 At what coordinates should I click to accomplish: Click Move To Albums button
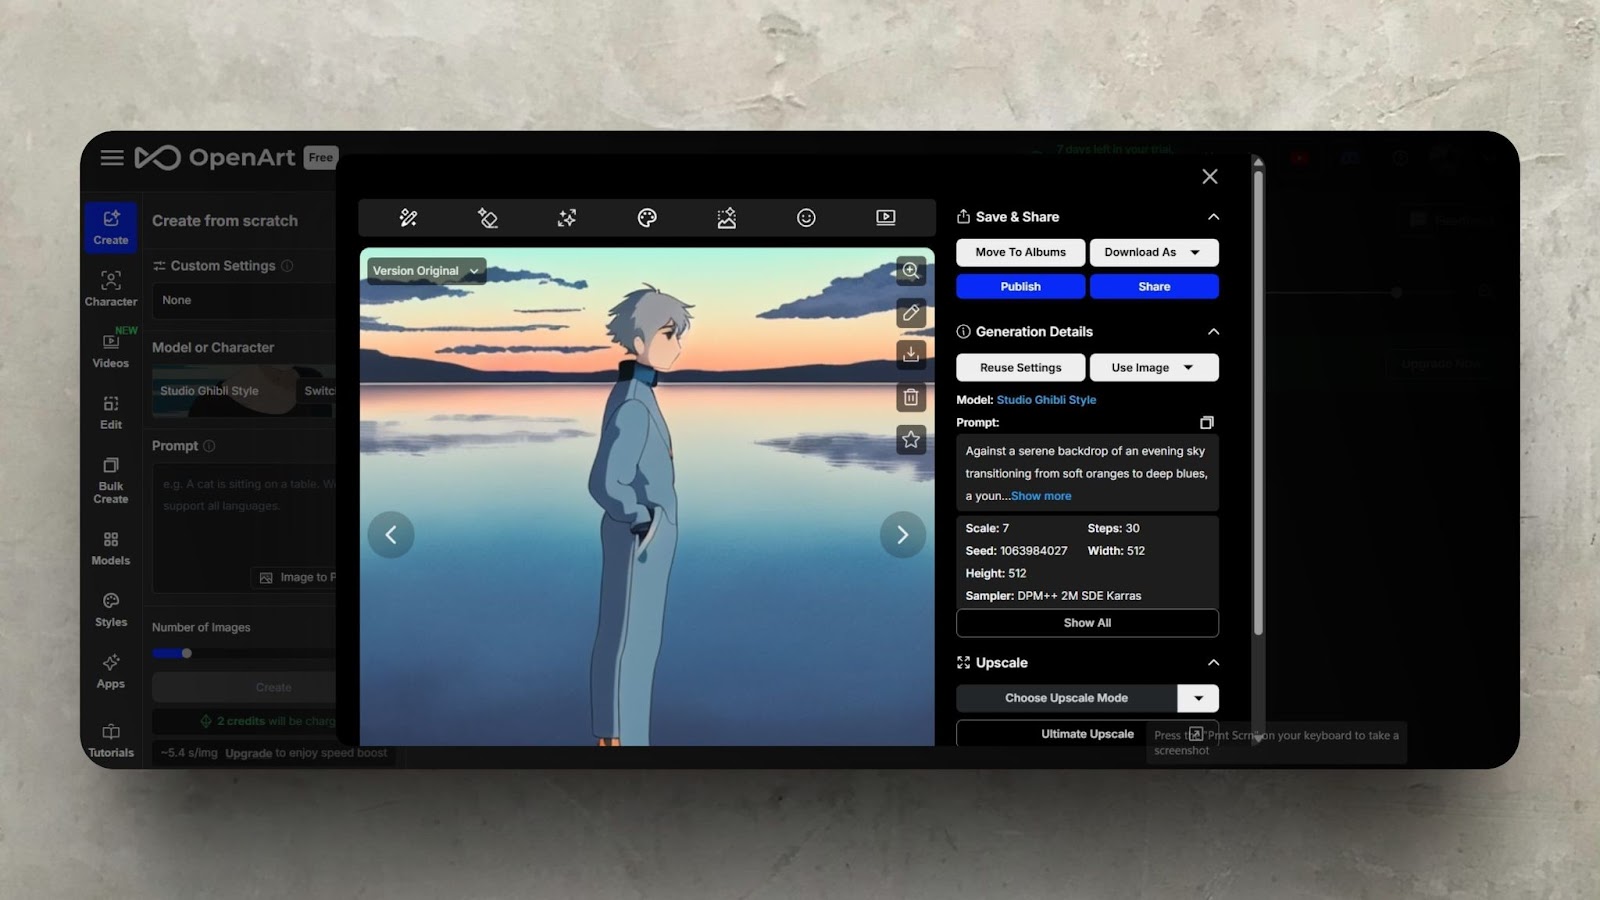pyautogui.click(x=1020, y=253)
